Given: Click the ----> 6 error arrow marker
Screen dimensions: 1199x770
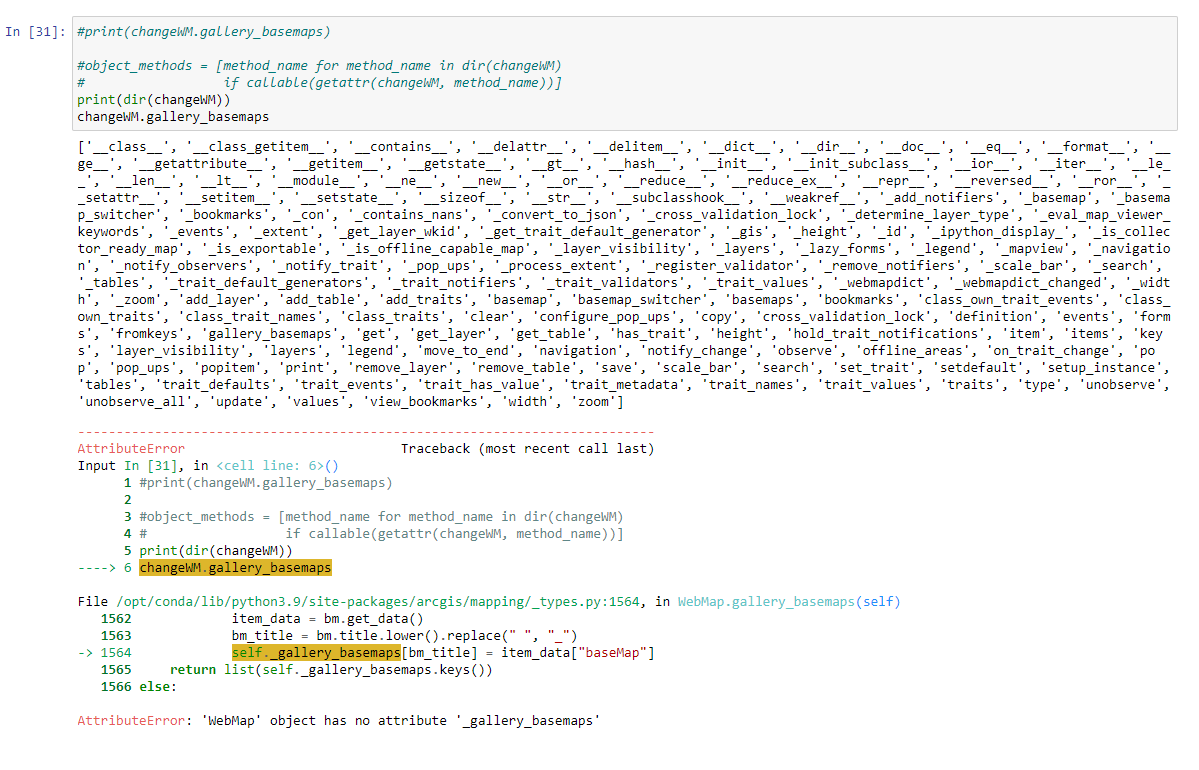Looking at the screenshot, I should [106, 567].
